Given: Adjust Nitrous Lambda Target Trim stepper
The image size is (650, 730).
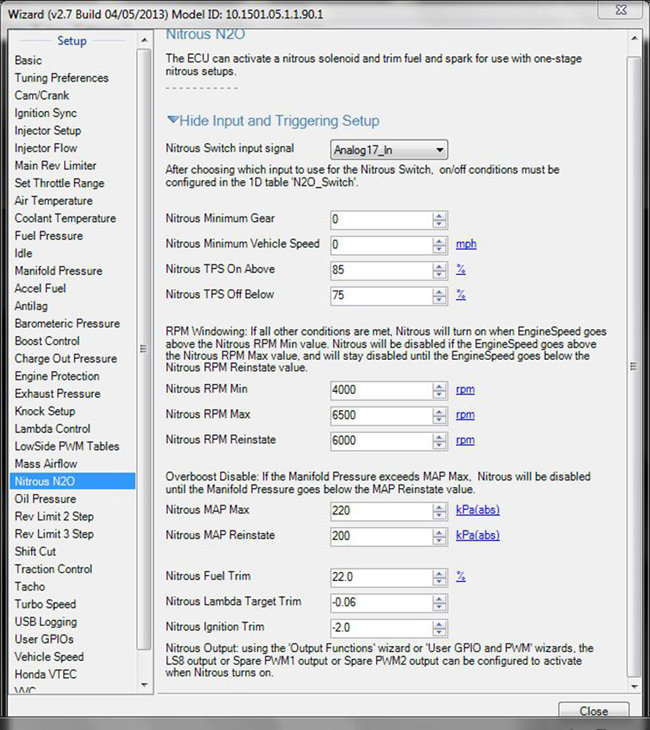Looking at the screenshot, I should [440, 603].
